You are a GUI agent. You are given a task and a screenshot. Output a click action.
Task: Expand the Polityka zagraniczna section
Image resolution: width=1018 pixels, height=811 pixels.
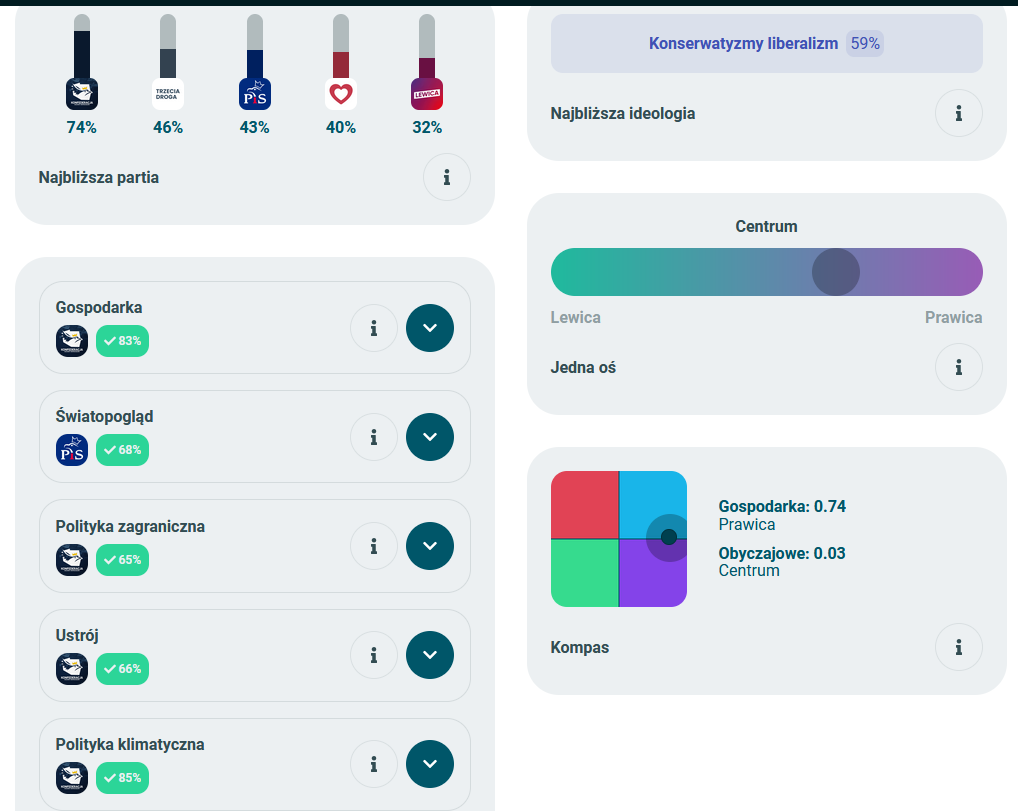430,546
